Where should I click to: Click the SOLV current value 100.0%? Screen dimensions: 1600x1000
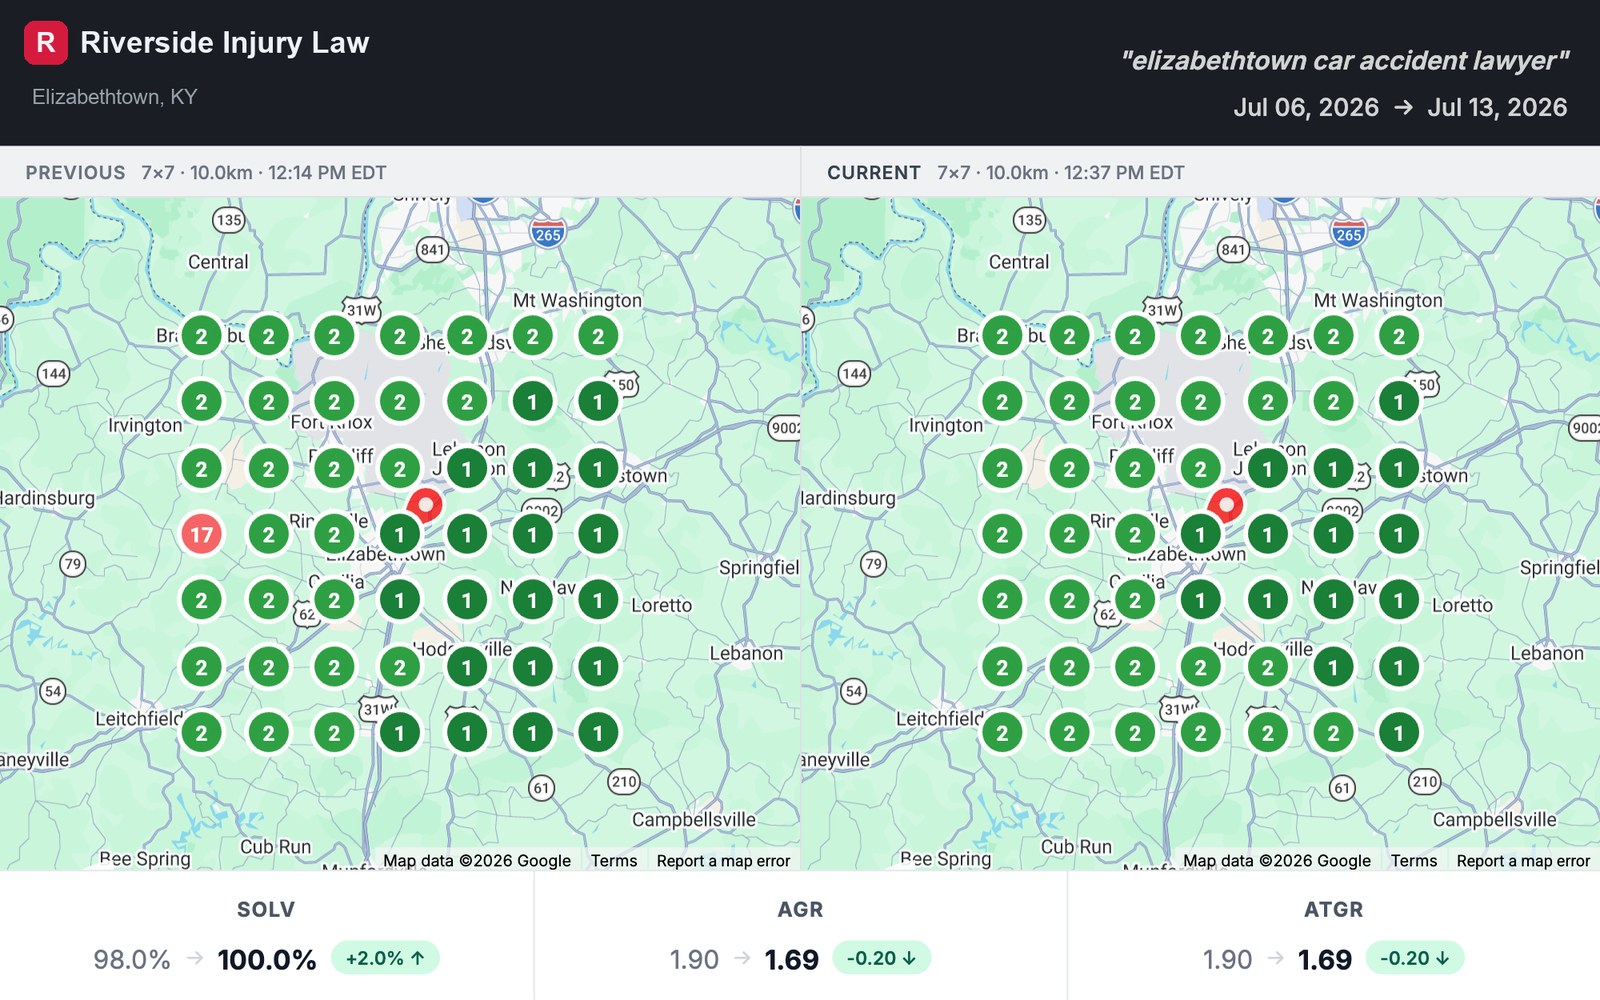point(267,960)
